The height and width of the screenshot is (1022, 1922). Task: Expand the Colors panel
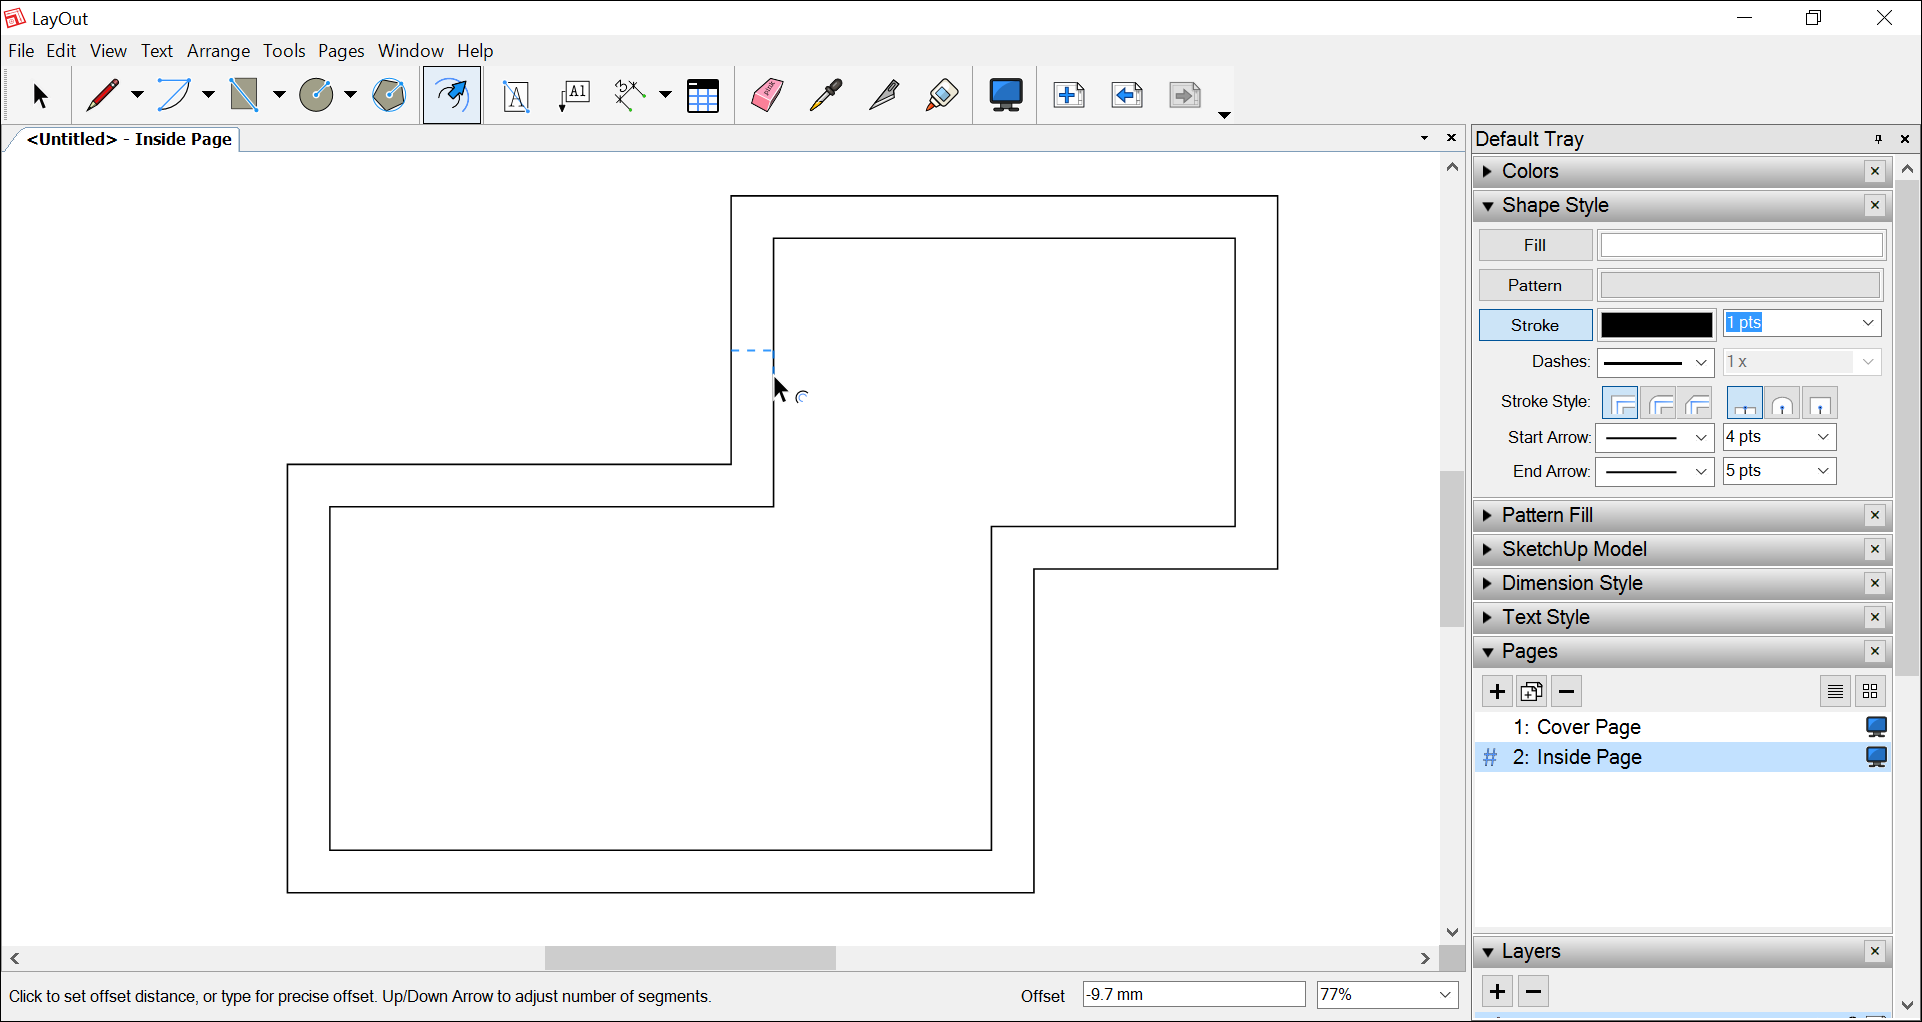pos(1530,172)
